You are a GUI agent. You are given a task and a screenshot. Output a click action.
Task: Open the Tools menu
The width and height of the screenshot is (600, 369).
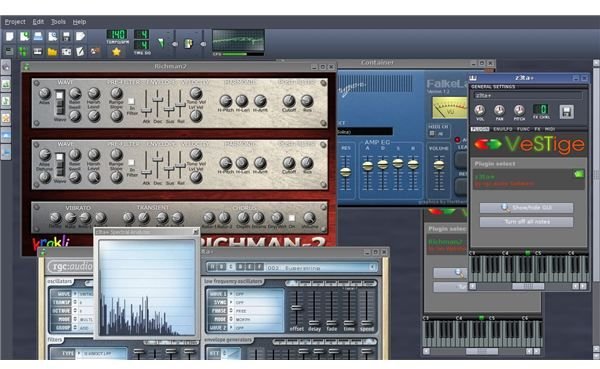coord(58,22)
